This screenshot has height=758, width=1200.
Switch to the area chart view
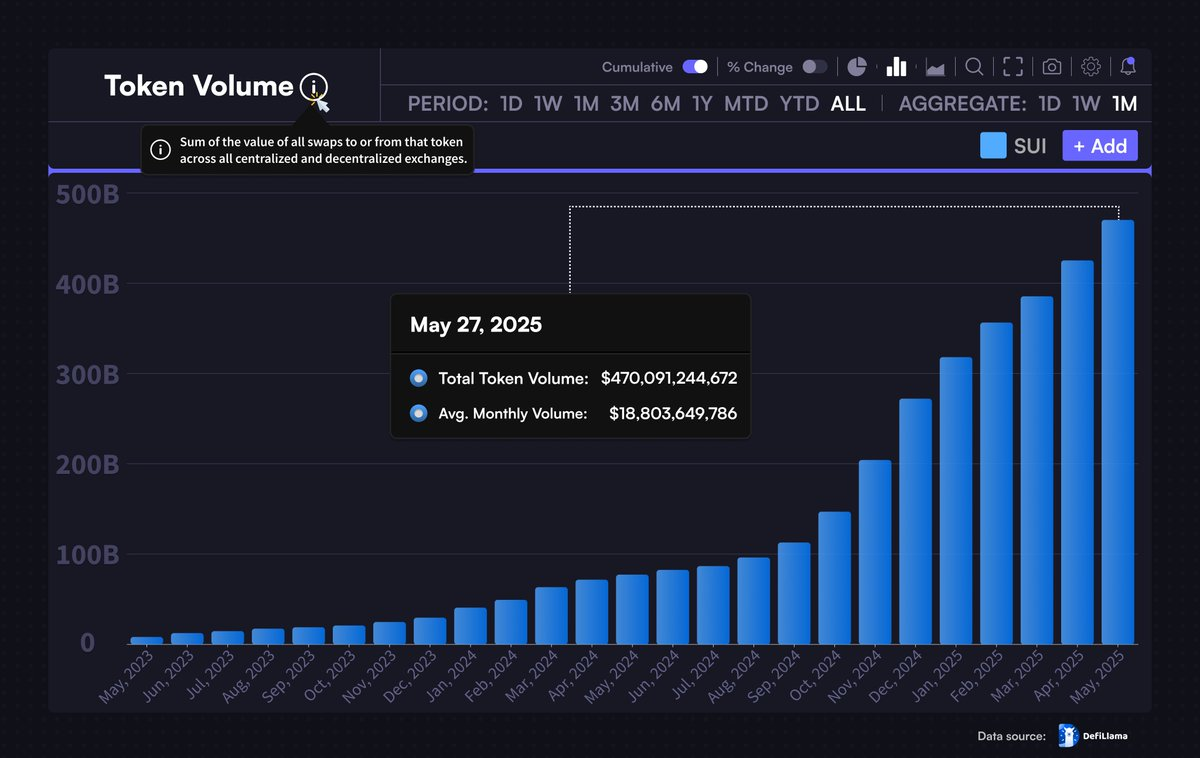point(935,66)
